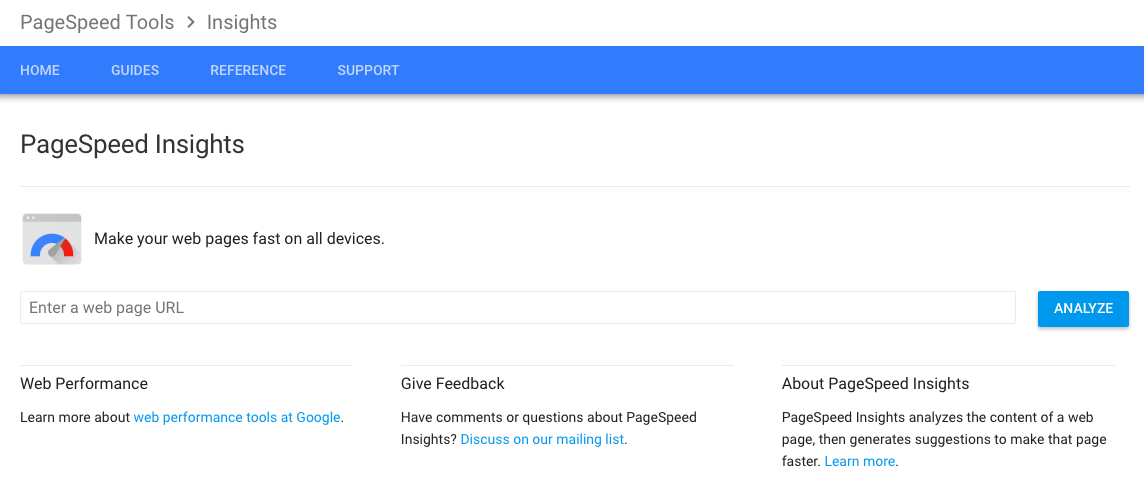The height and width of the screenshot is (487, 1144).
Task: Focus the Enter a web page URL field
Action: pos(517,307)
